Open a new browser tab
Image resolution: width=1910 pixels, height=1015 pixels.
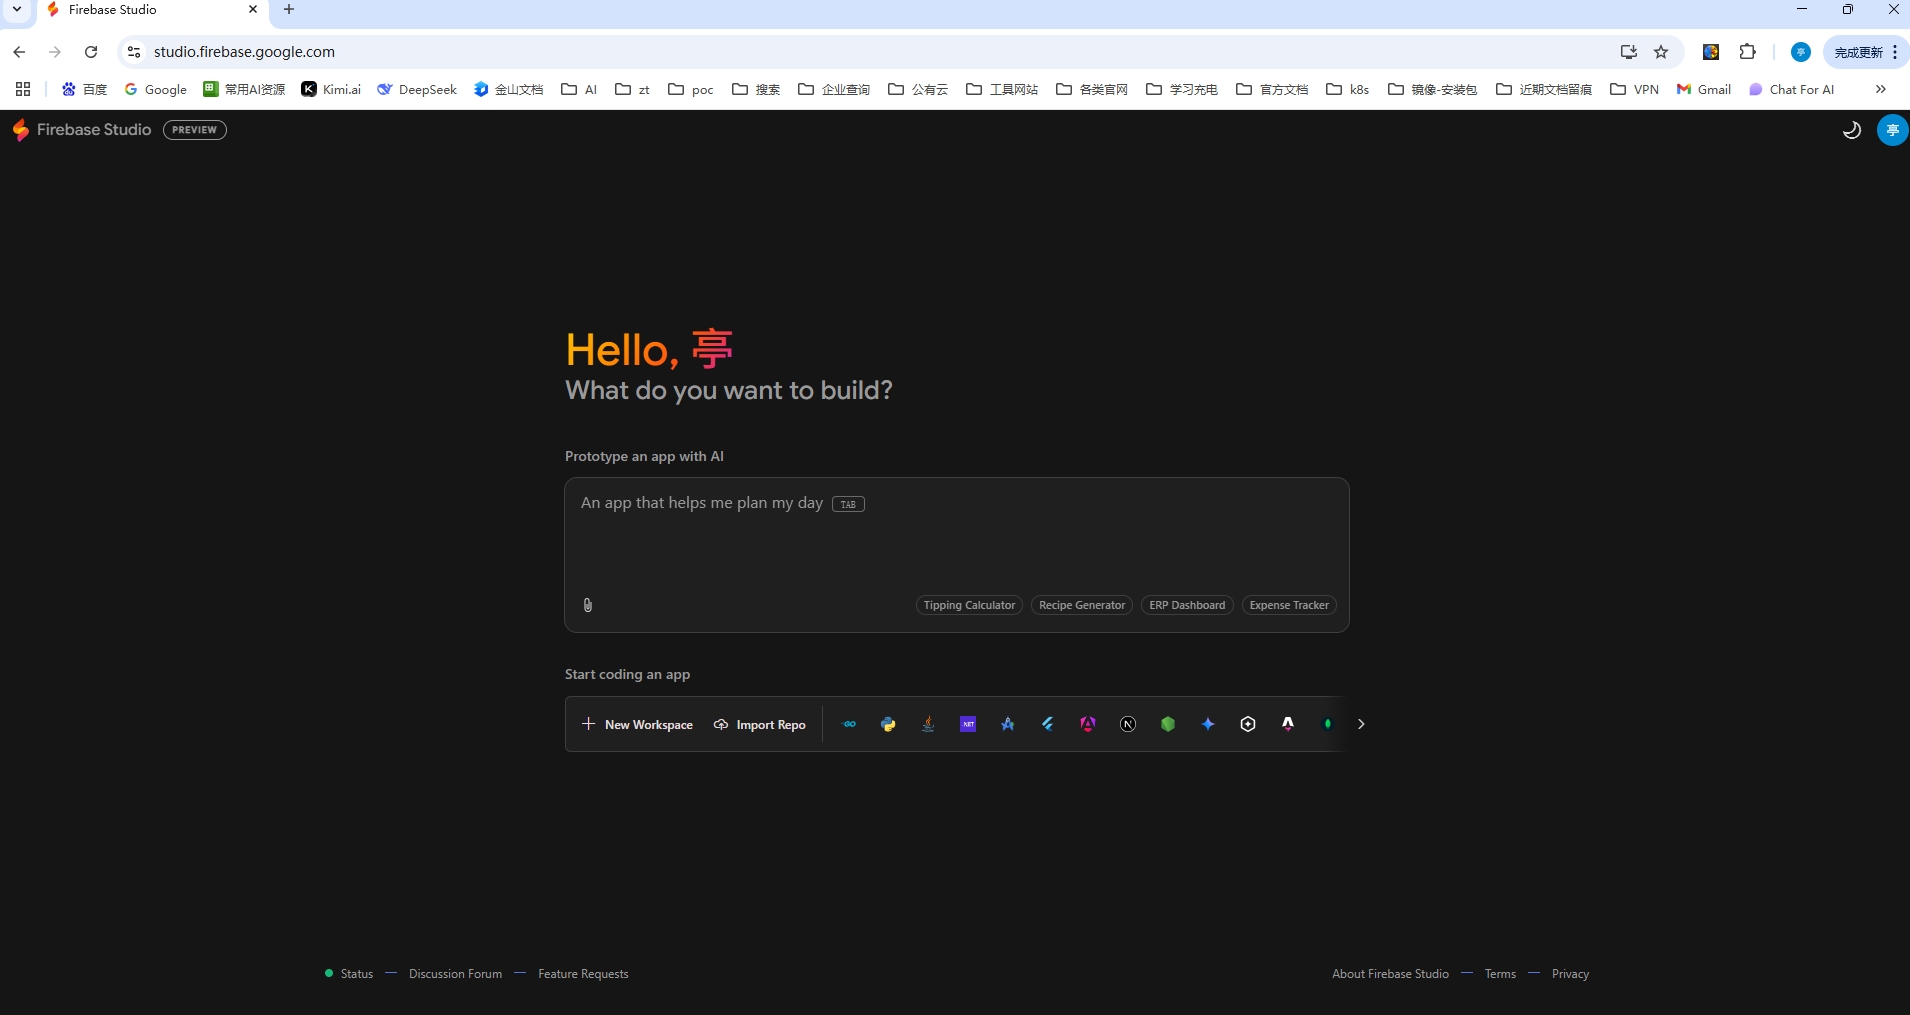(x=289, y=10)
